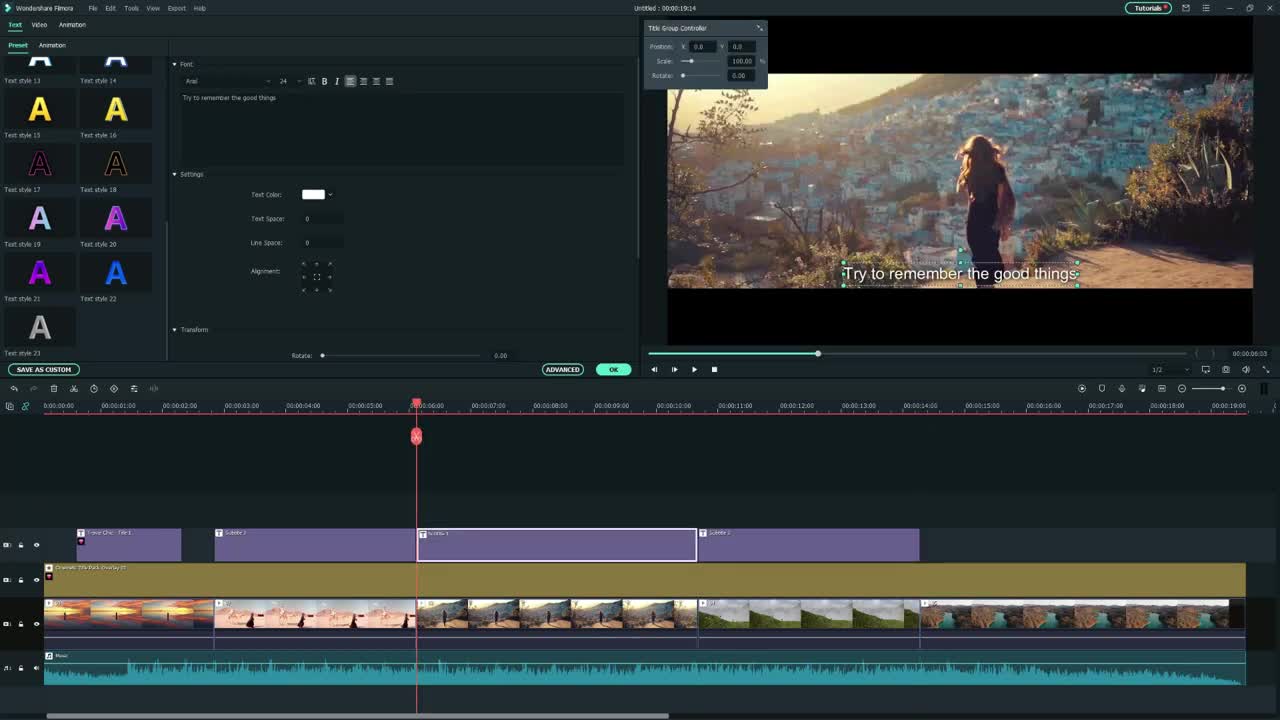The height and width of the screenshot is (720, 1280).
Task: Open the Speed/Duration clock icon
Action: click(x=94, y=388)
